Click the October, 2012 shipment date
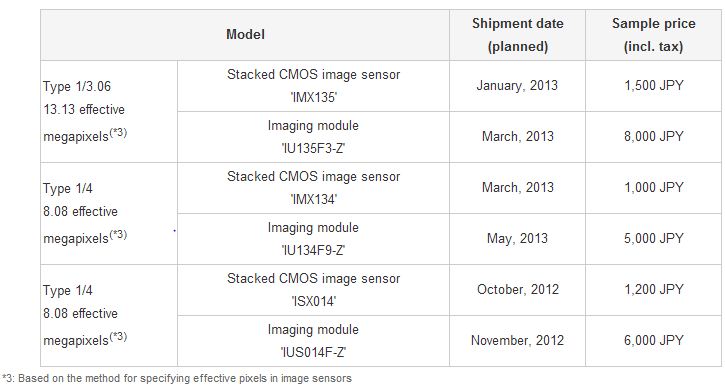Screen dimensions: 725x388 click(517, 289)
